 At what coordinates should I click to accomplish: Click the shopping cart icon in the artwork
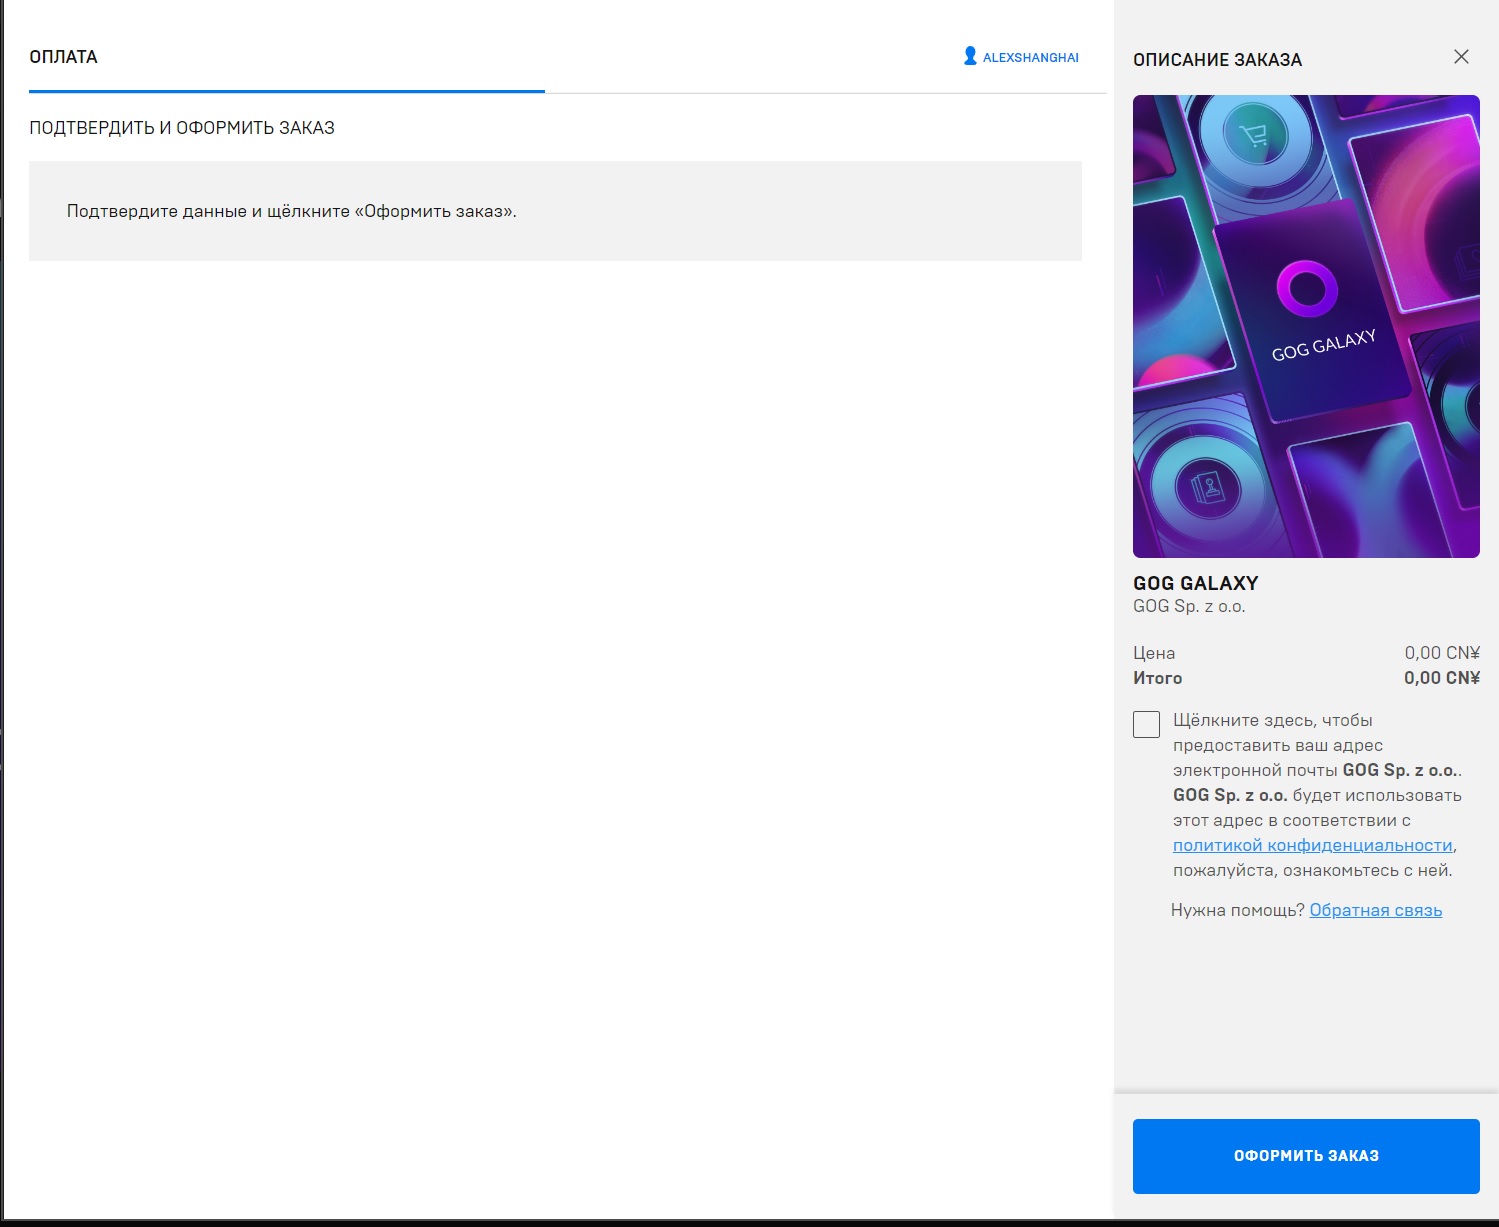1252,135
